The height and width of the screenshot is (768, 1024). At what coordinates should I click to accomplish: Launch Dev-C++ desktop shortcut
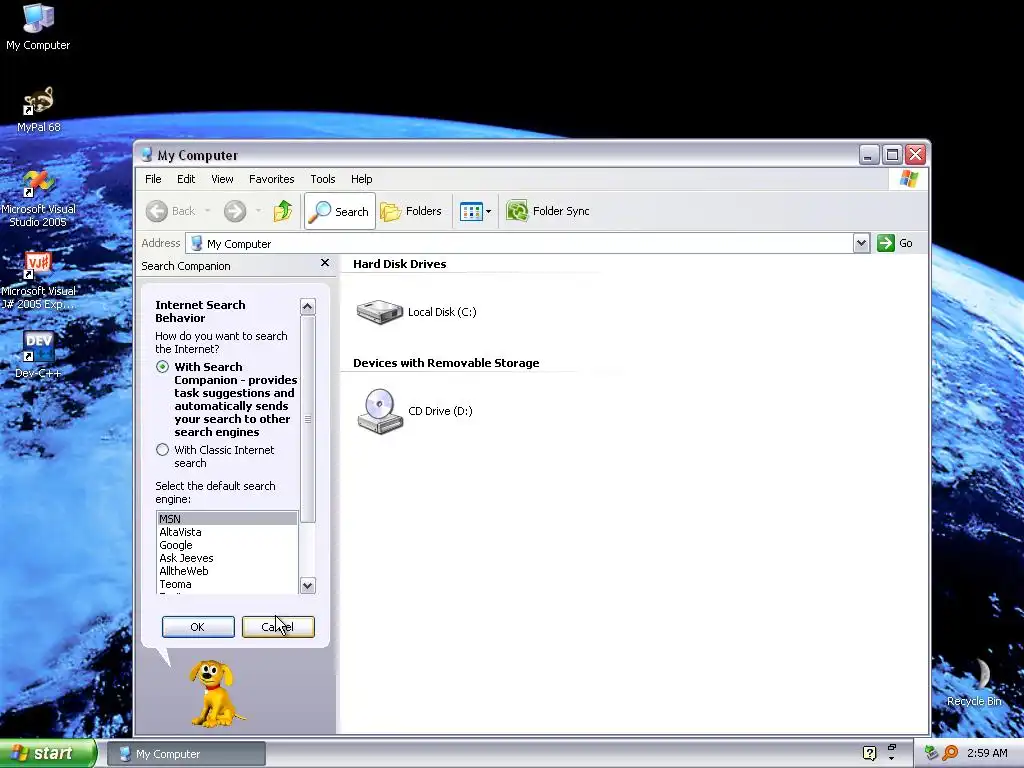[39, 355]
